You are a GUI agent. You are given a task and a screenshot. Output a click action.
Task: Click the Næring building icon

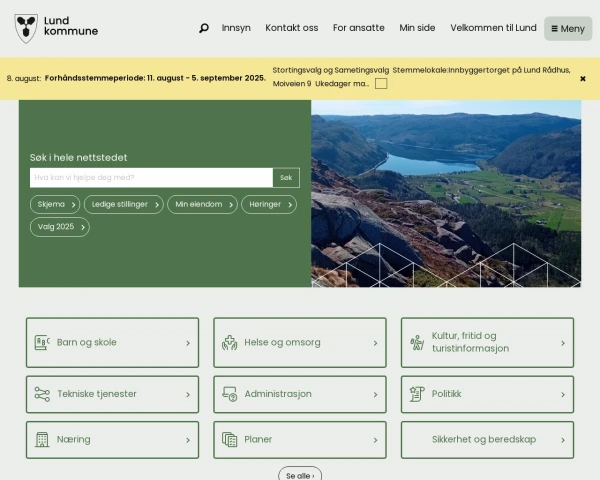42,439
